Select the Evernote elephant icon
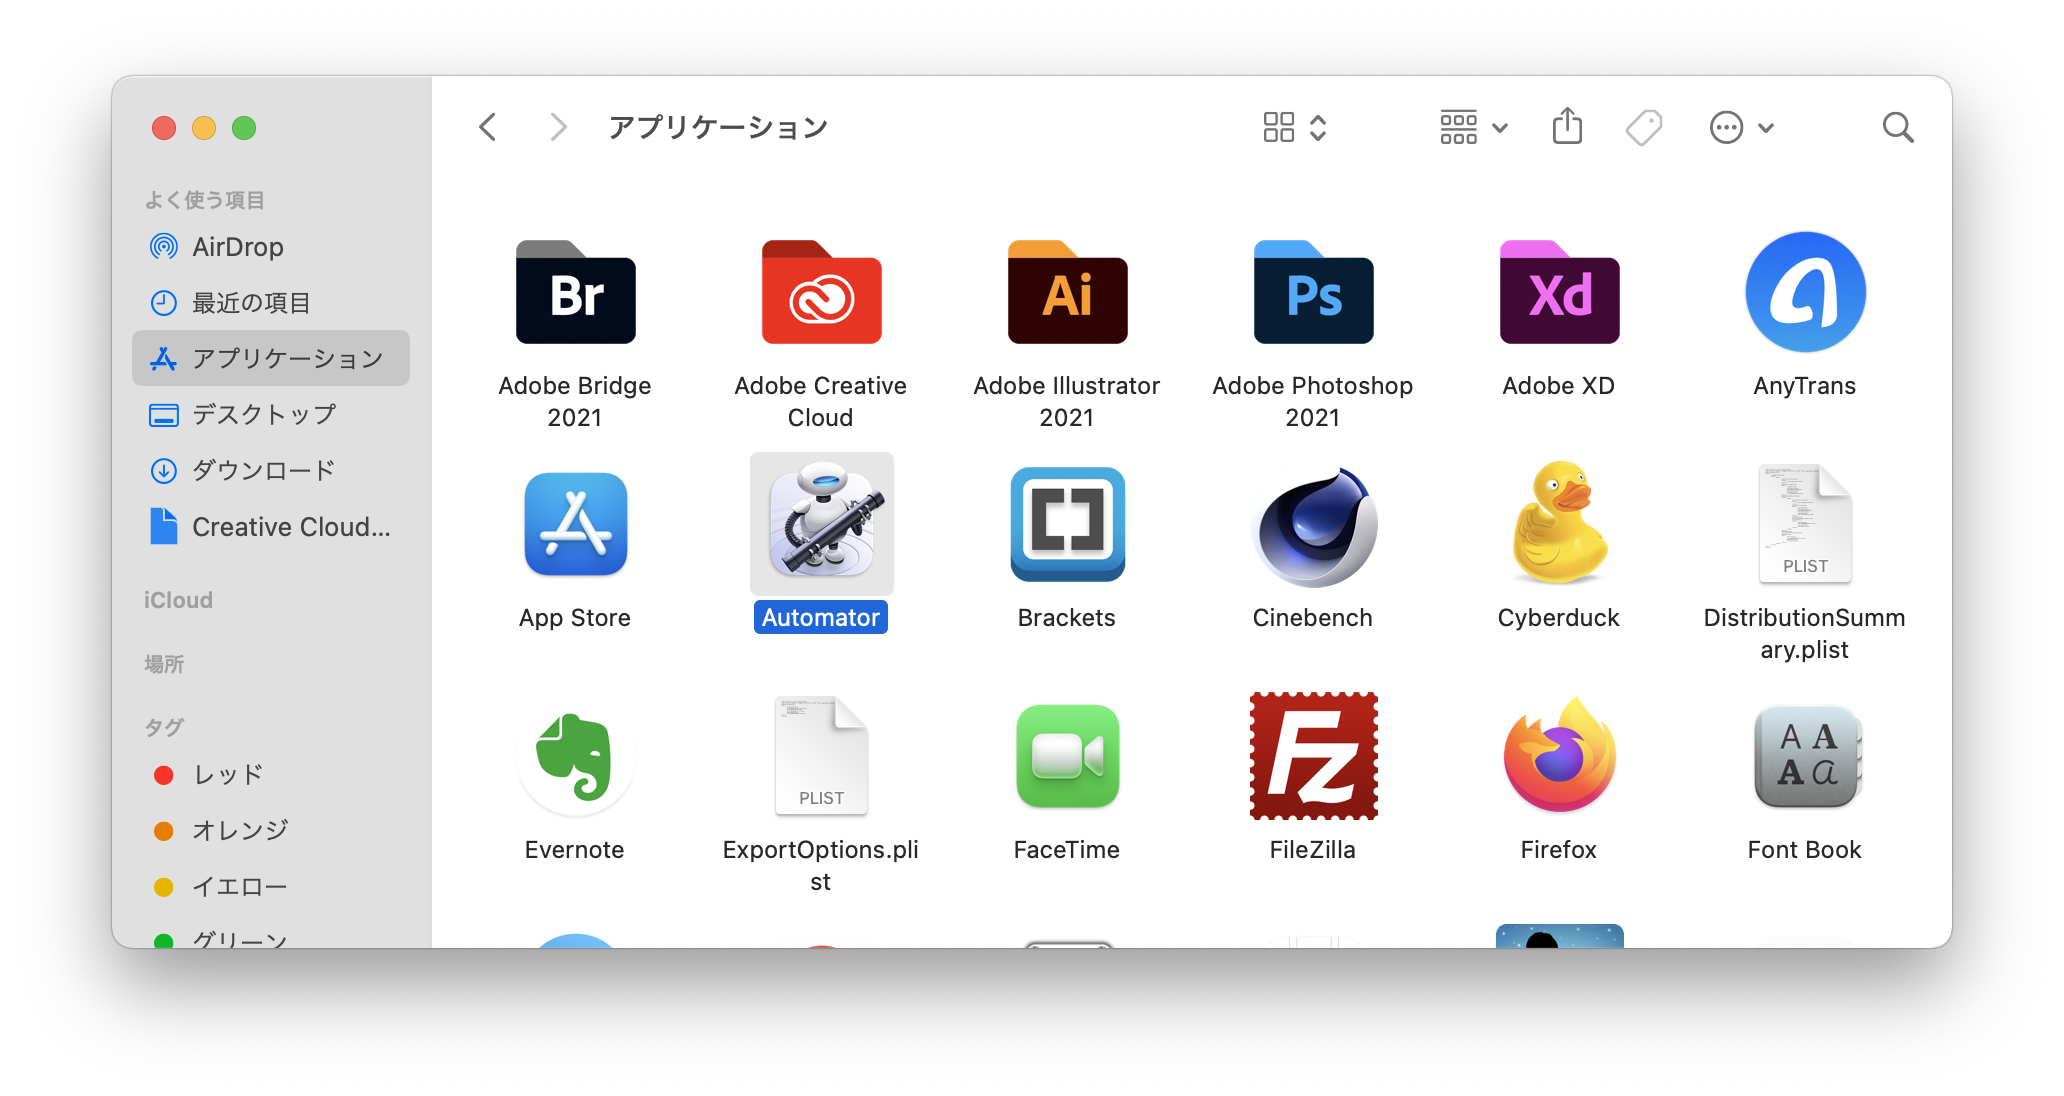 575,758
